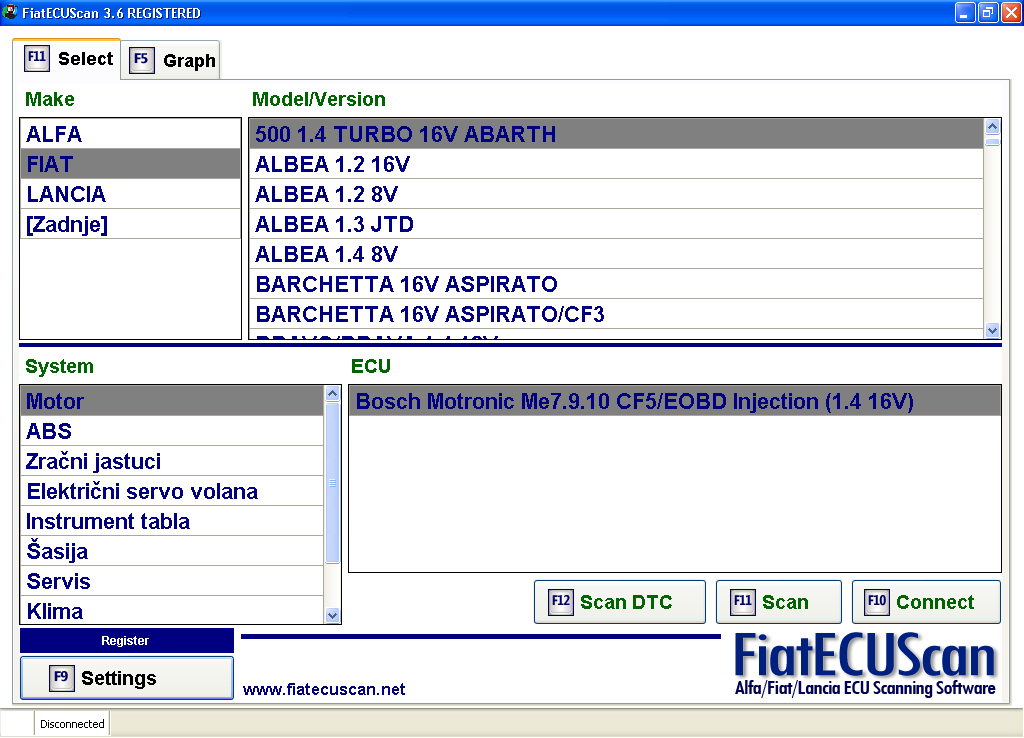Select LANCIA in the Make list
Image resolution: width=1024 pixels, height=738 pixels.
[x=131, y=194]
